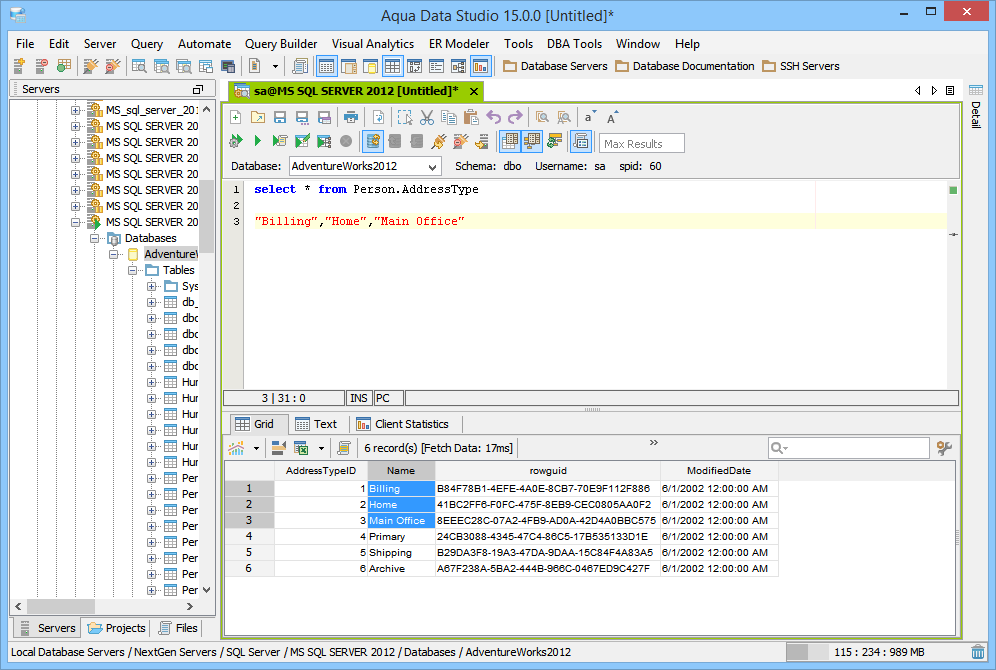This screenshot has height=670, width=996.
Task: Paste from clipboard with the clipboard icon
Action: [471, 117]
